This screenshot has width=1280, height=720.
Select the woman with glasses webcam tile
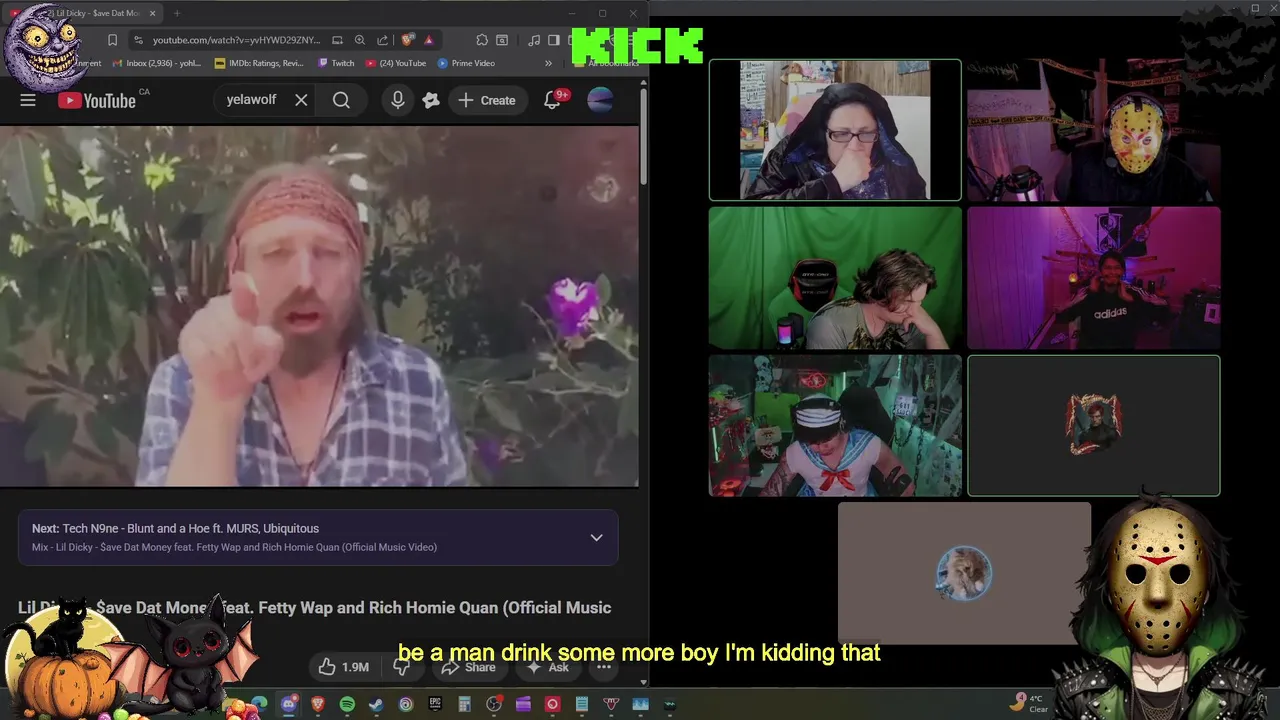[835, 130]
